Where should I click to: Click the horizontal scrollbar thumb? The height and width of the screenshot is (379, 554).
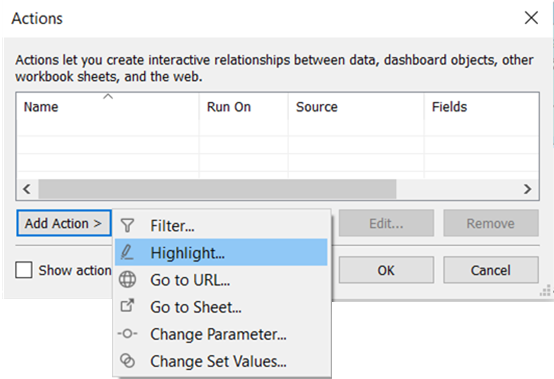coord(217,189)
